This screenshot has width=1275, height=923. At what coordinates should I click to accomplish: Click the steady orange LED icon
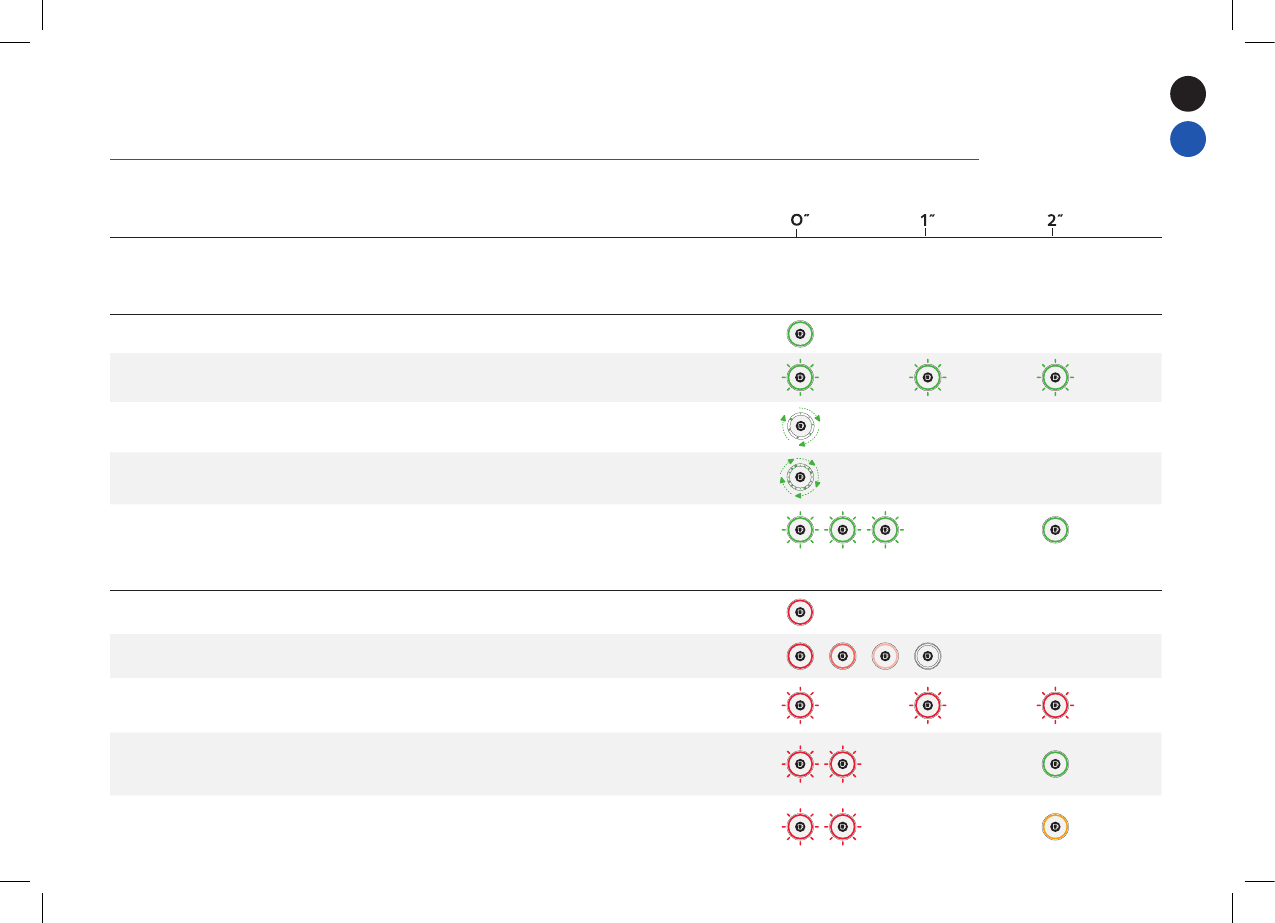click(x=1054, y=828)
